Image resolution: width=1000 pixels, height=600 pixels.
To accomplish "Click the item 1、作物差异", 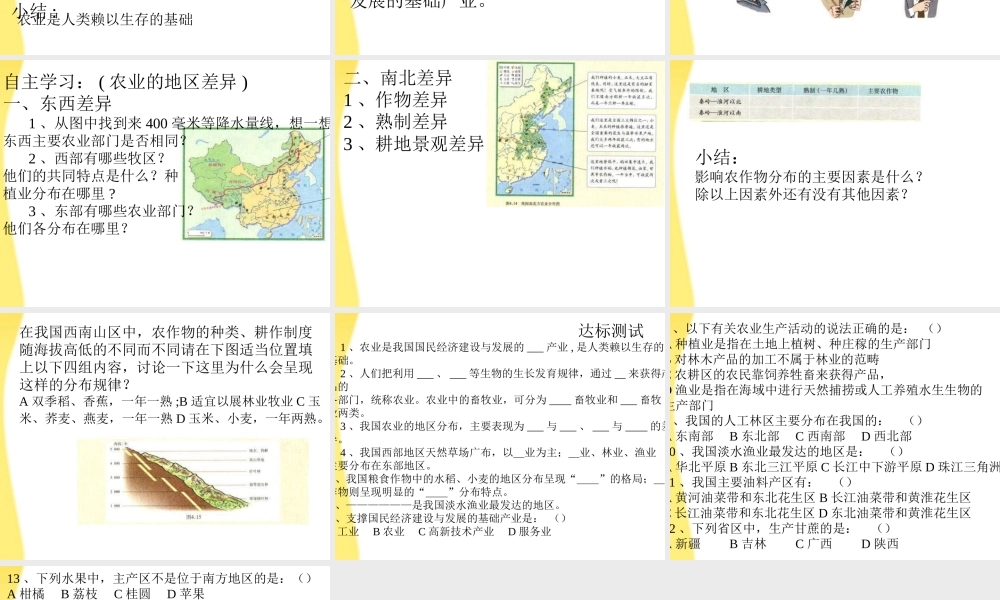I will click(395, 99).
